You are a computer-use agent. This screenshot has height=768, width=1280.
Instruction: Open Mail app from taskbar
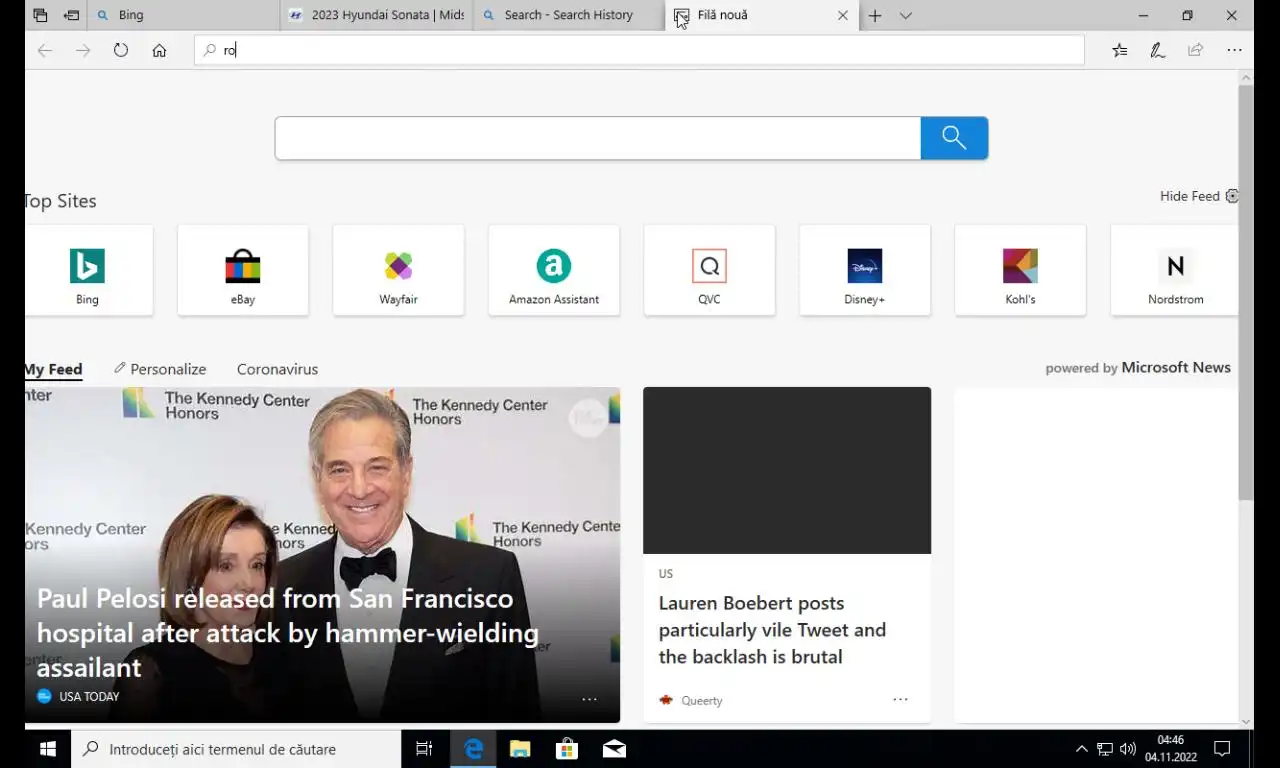click(x=614, y=749)
